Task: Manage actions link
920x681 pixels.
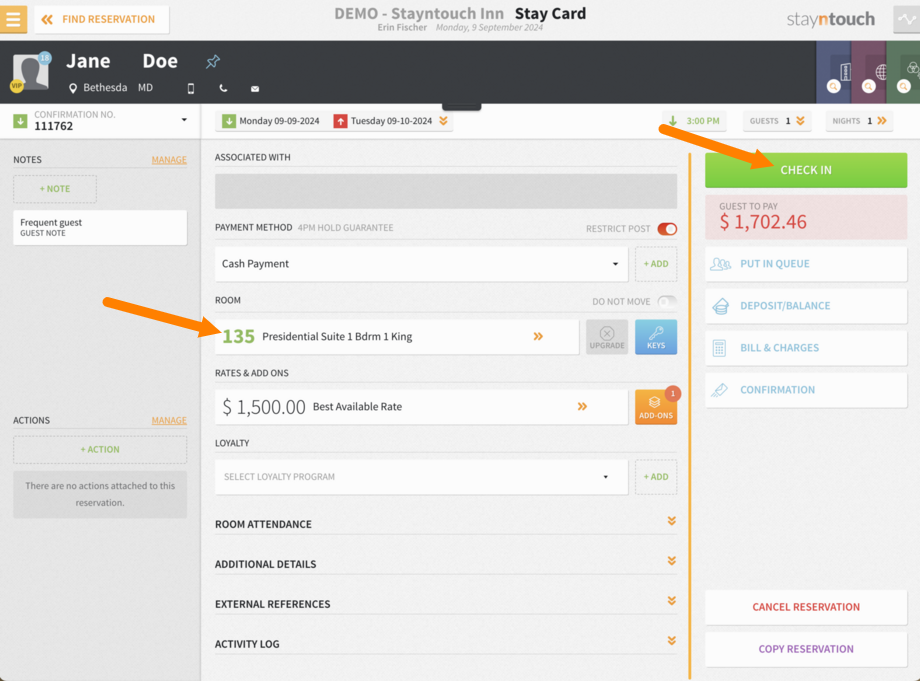Action: [x=169, y=421]
